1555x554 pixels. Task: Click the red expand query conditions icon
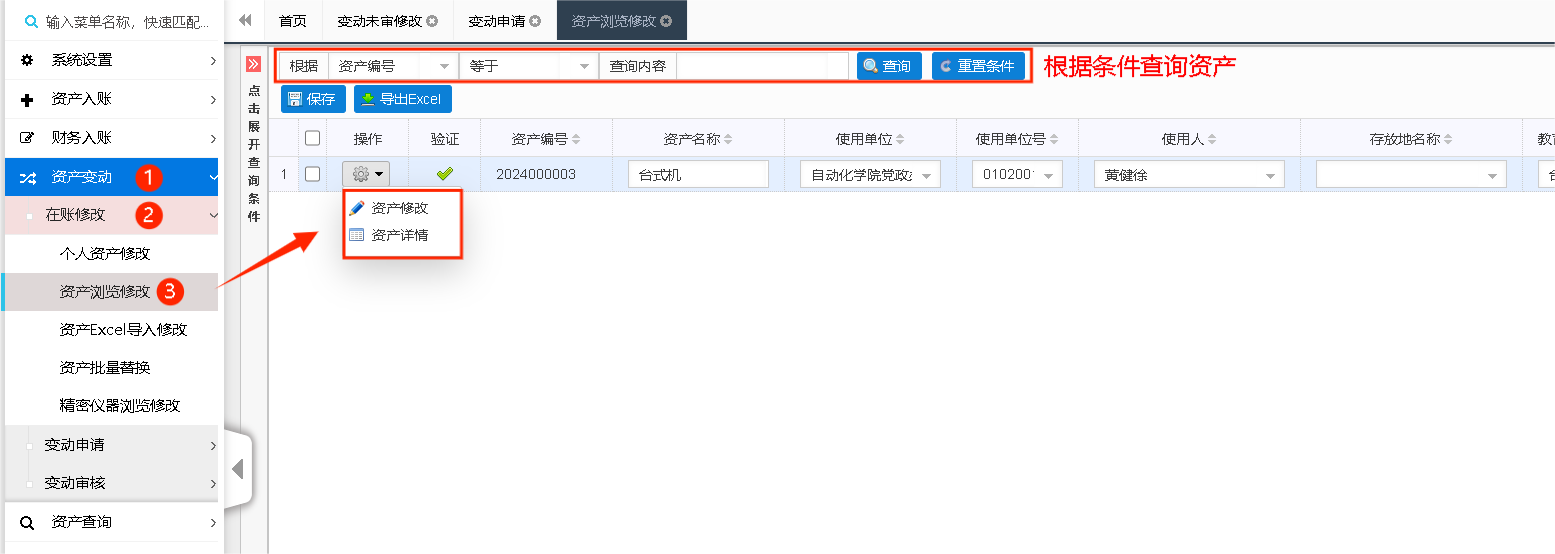(253, 65)
